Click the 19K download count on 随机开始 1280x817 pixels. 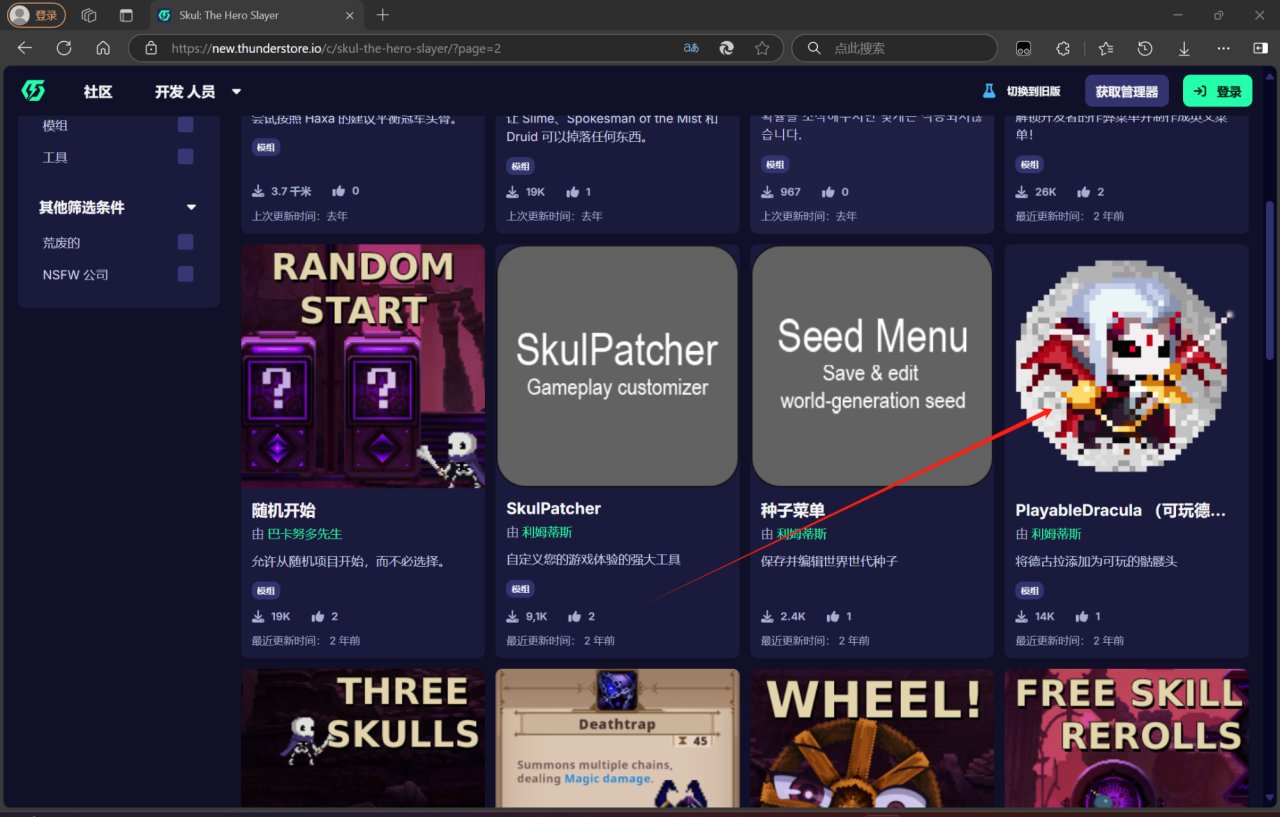(x=281, y=617)
